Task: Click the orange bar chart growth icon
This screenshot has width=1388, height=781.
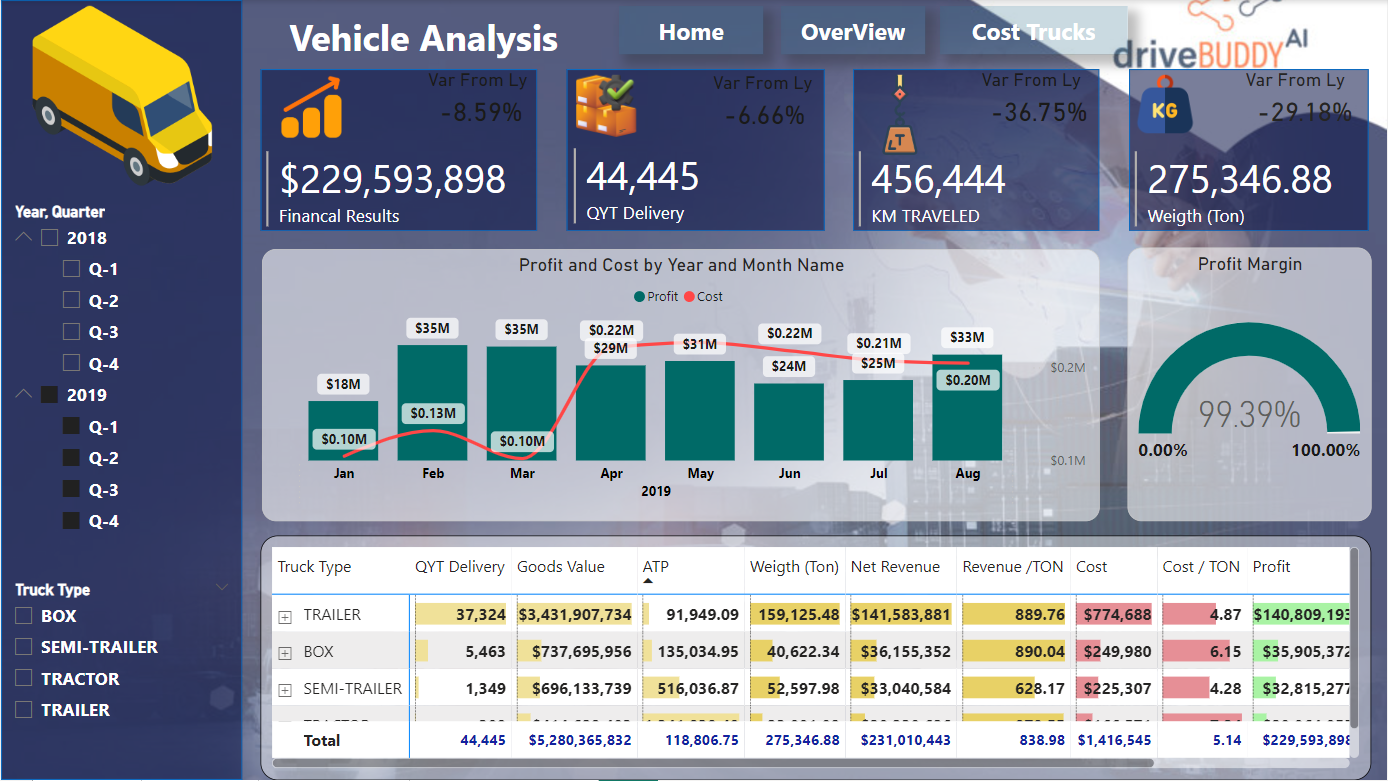Action: [x=311, y=108]
